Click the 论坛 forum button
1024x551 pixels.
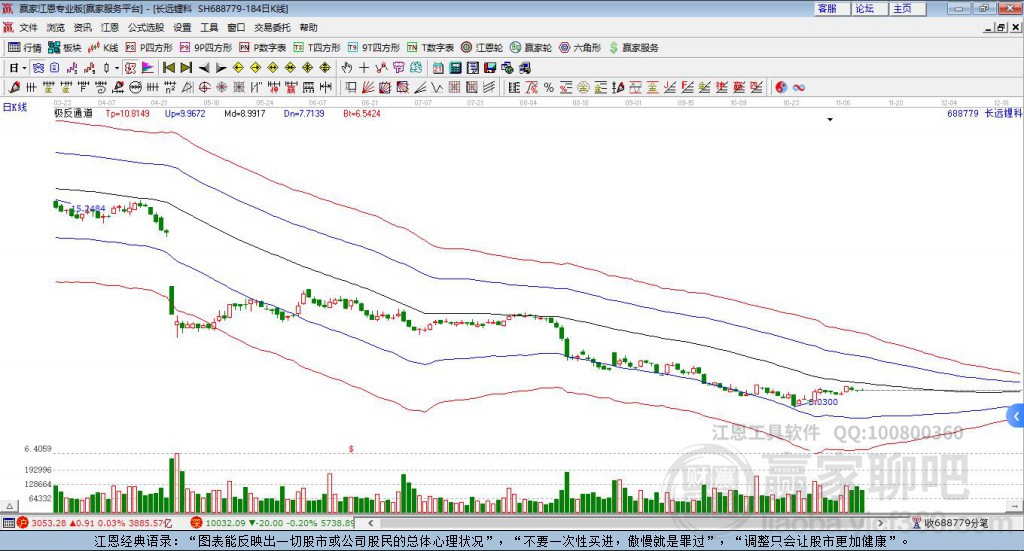[x=870, y=8]
